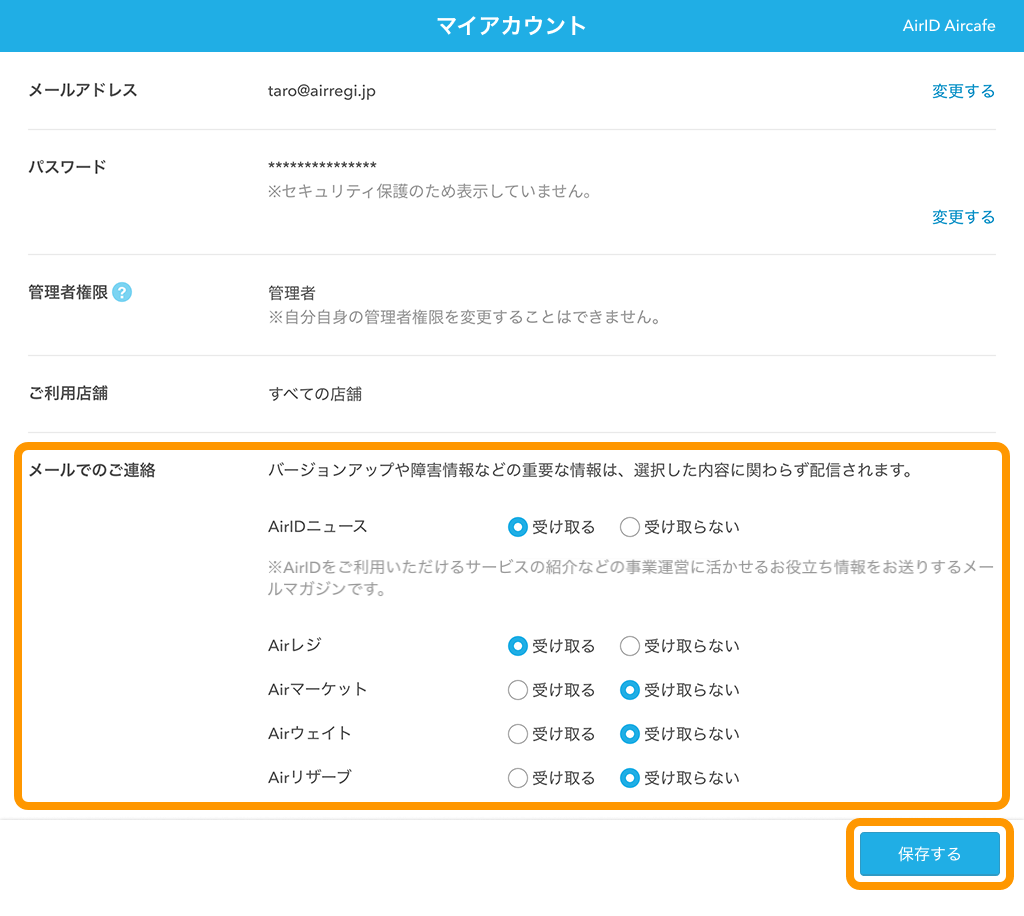Click the ※セキュリティ保護のため表示していません note
This screenshot has height=916, width=1024.
pos(430,191)
